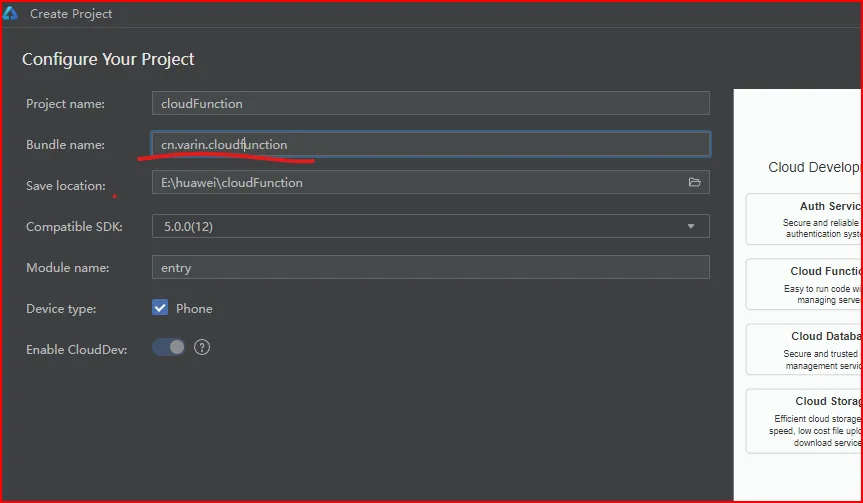The height and width of the screenshot is (503, 863).
Task: Select the 5.0.0(12) SDK combo box
Action: click(430, 226)
